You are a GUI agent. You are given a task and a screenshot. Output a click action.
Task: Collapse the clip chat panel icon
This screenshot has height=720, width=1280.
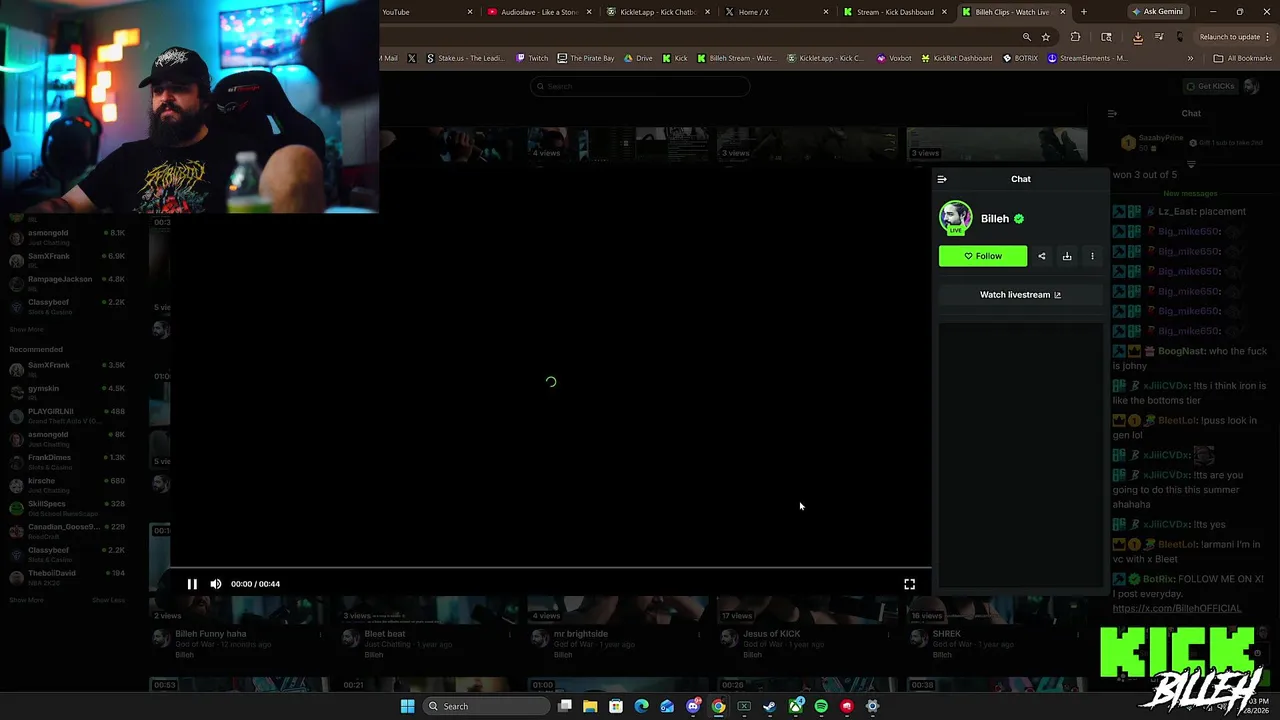pyautogui.click(x=942, y=179)
